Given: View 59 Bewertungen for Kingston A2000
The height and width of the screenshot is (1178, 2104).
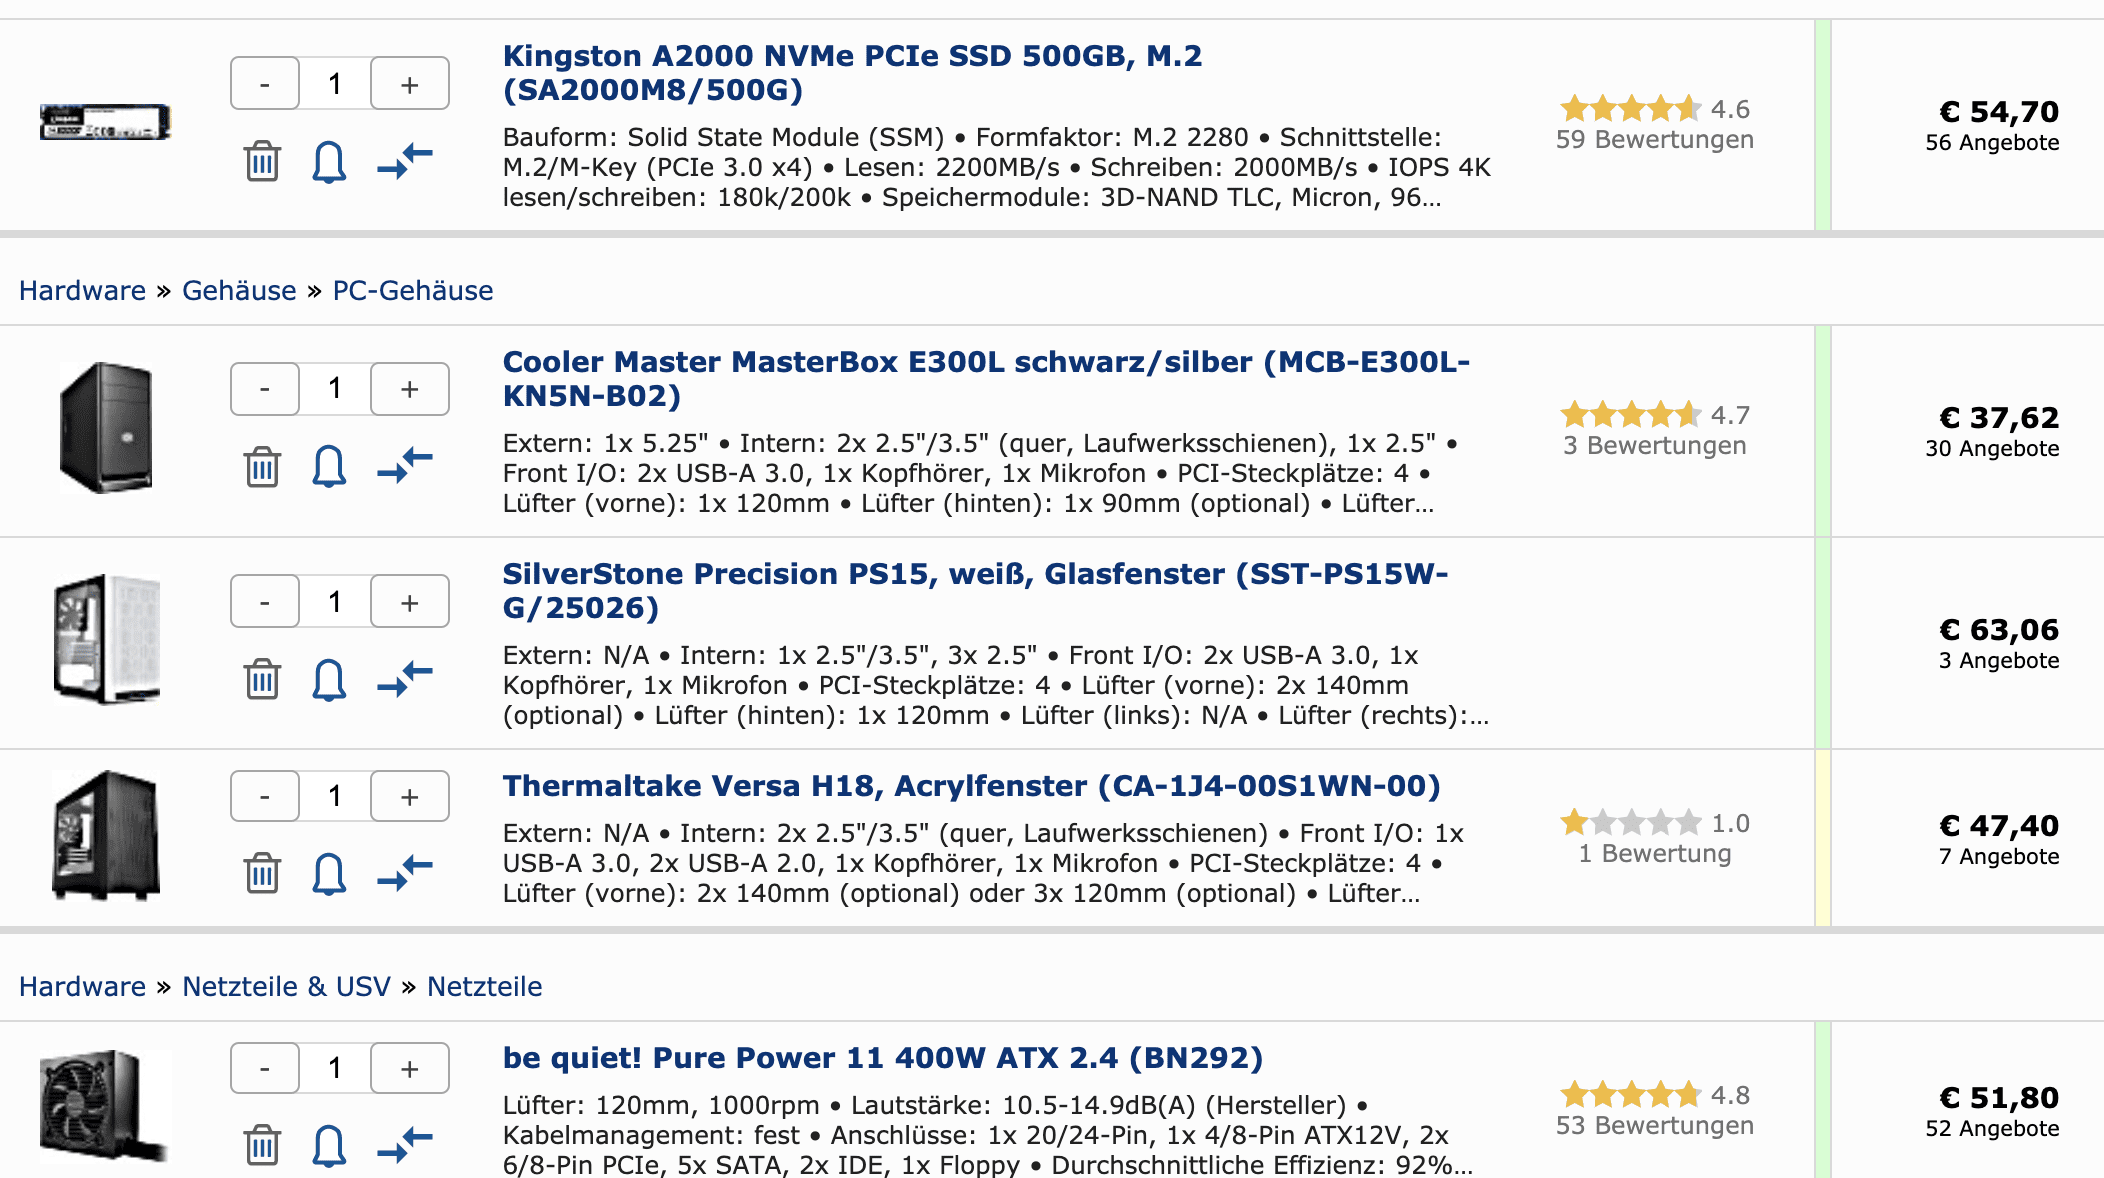Looking at the screenshot, I should [x=1655, y=139].
